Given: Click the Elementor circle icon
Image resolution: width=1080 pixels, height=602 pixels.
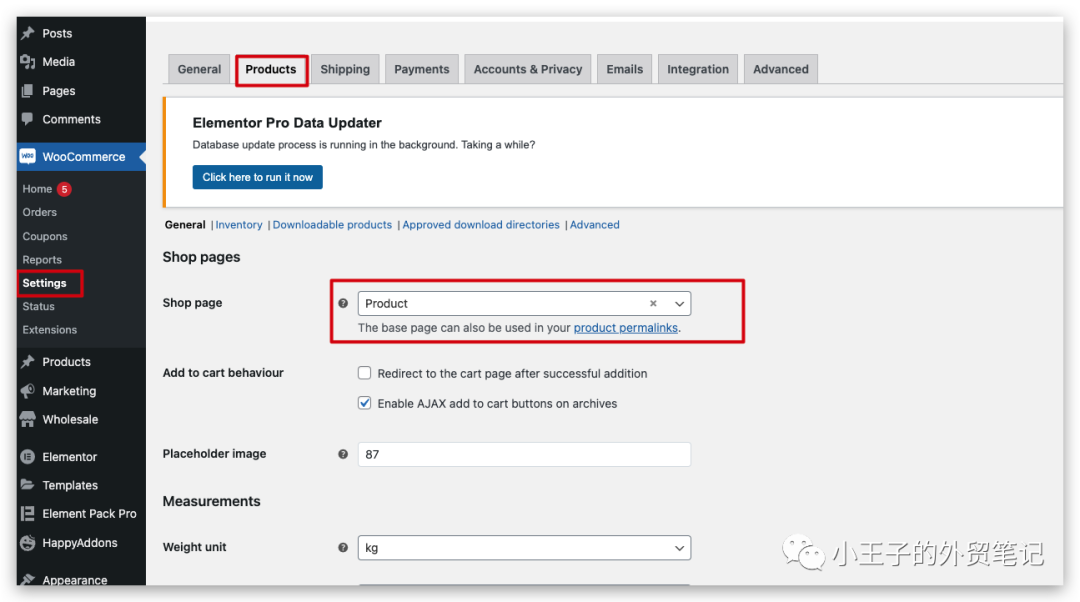Looking at the screenshot, I should (28, 457).
